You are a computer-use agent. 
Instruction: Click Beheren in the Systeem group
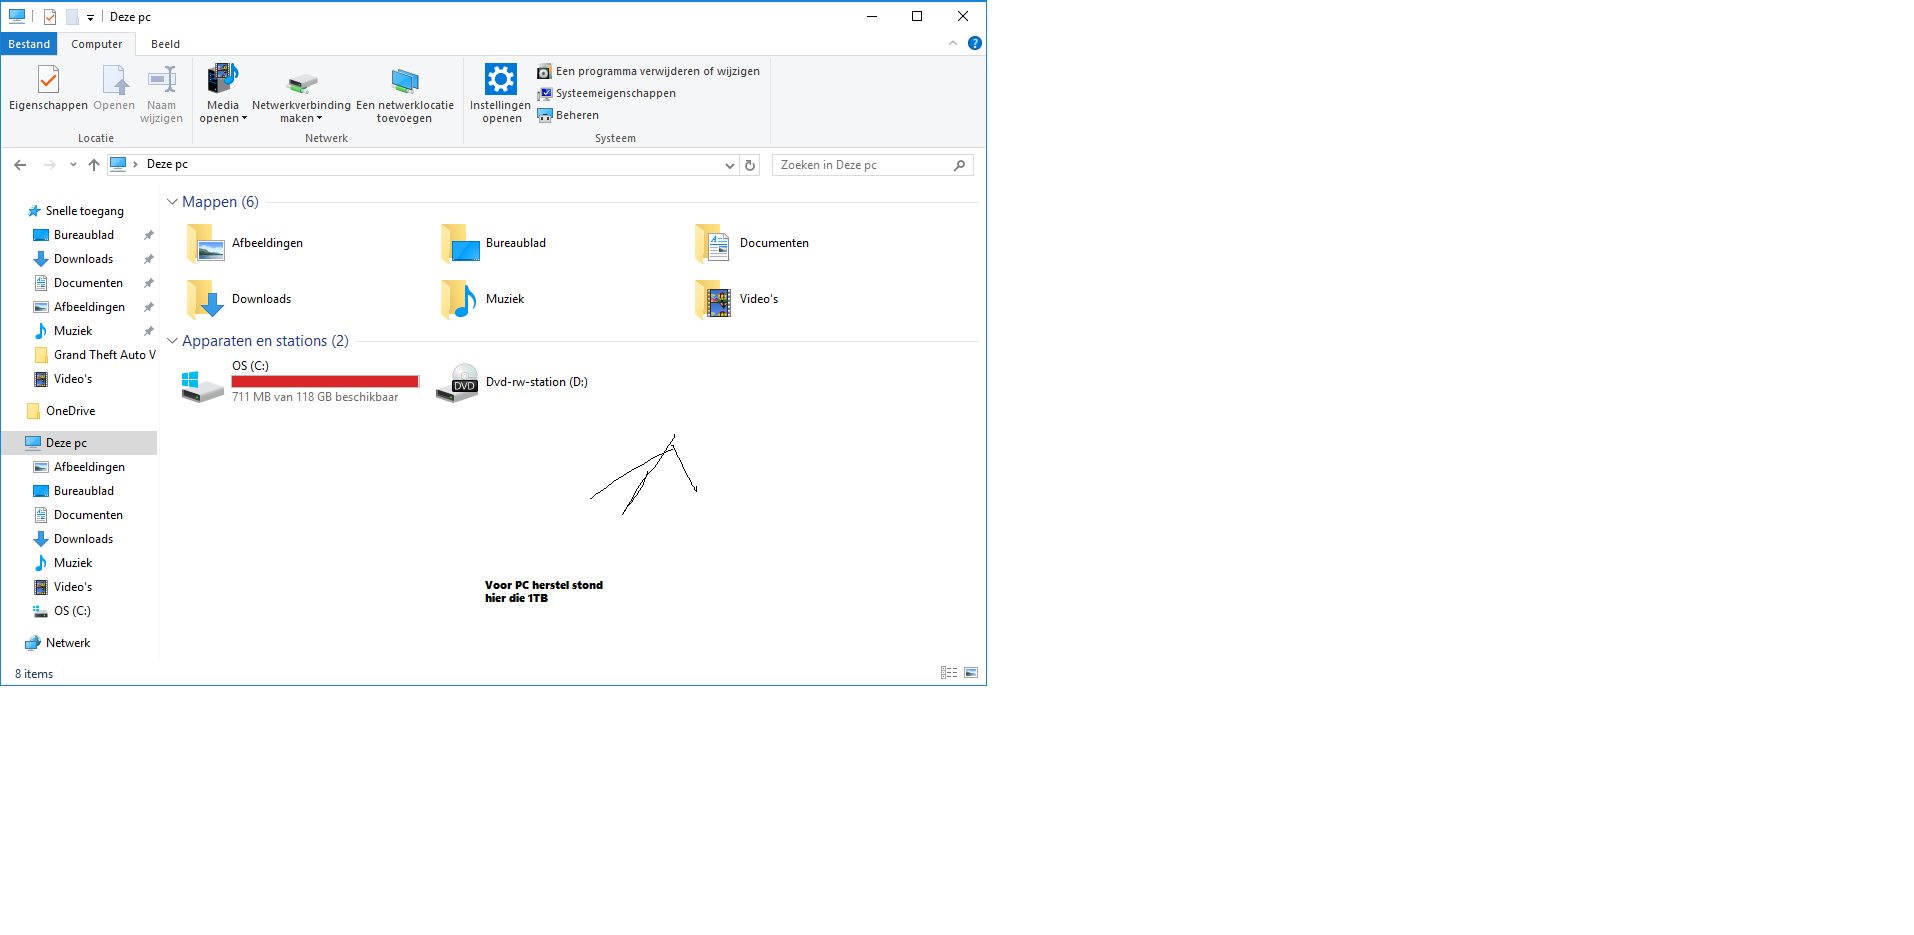(x=568, y=115)
